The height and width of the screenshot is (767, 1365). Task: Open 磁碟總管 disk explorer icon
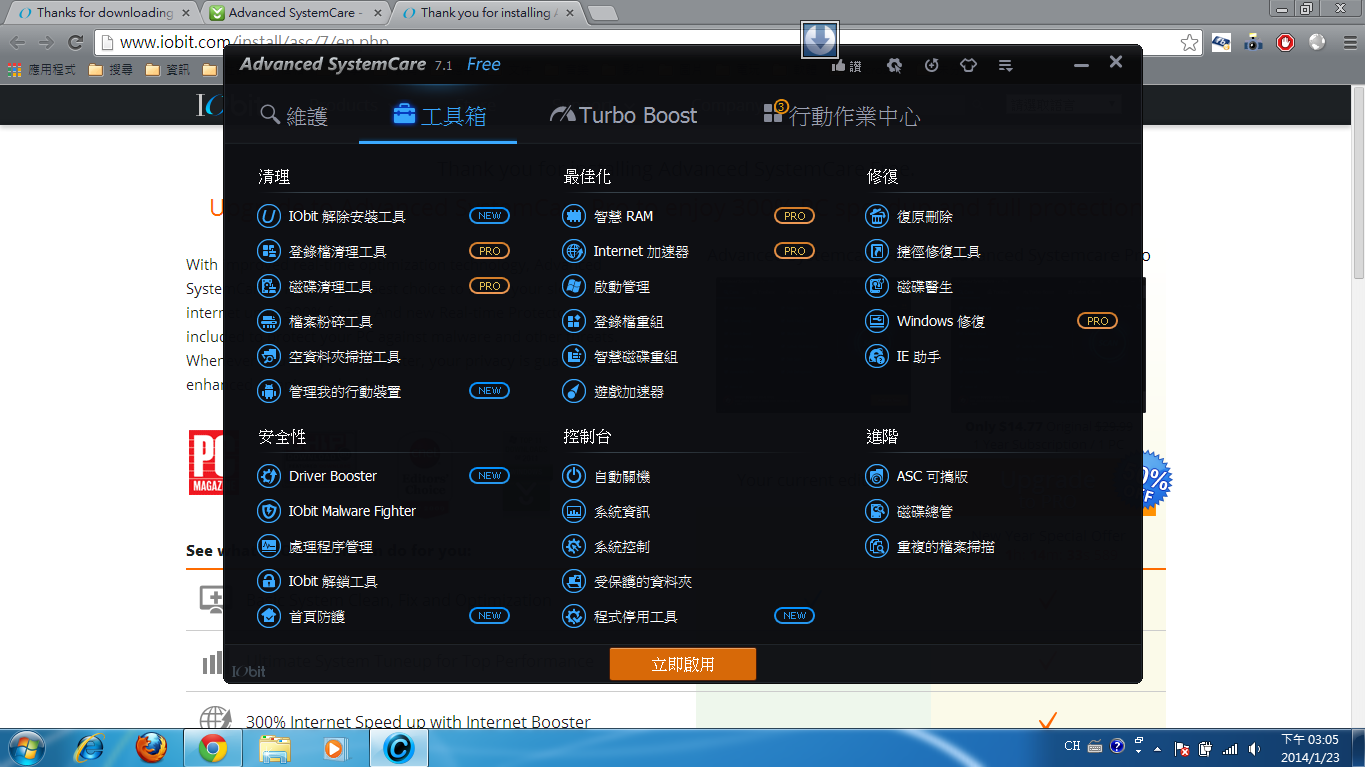pyautogui.click(x=877, y=511)
